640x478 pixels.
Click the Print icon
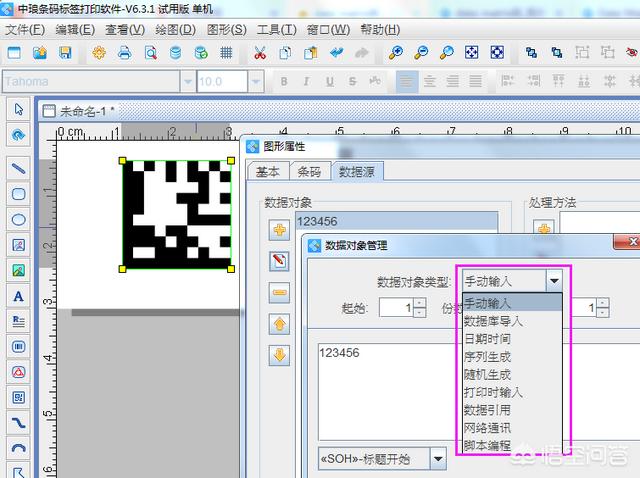124,53
